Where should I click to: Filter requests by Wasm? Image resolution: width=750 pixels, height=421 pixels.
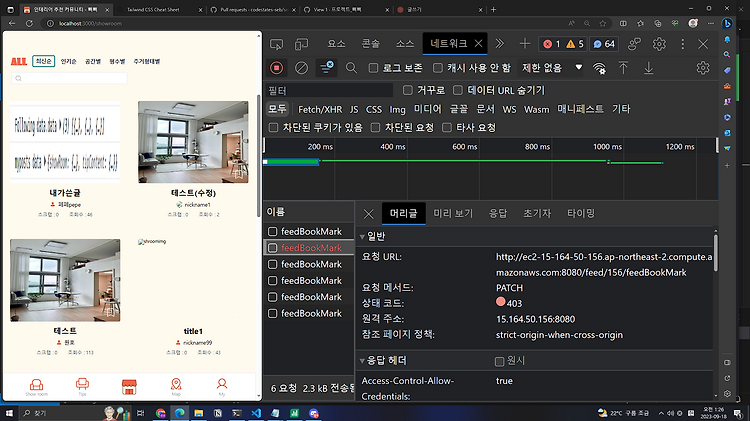[537, 110]
